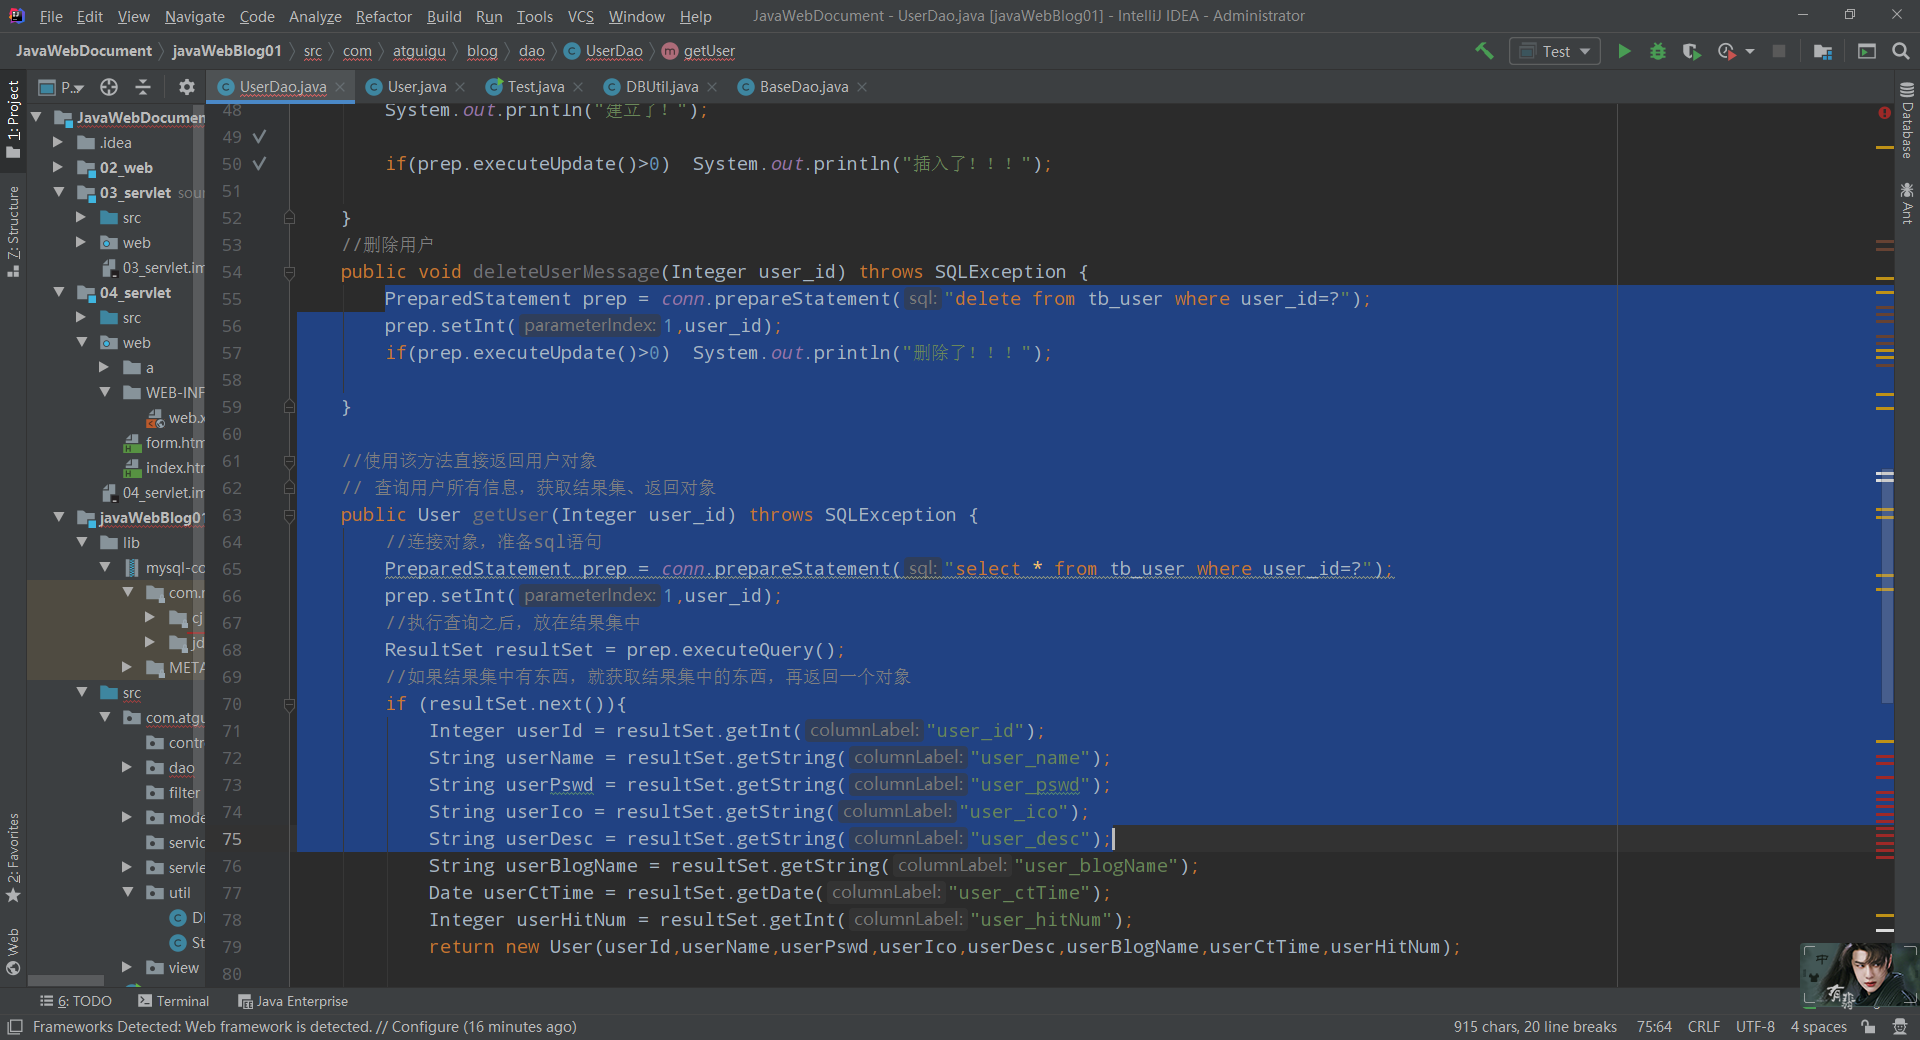Viewport: 1920px width, 1040px height.
Task: Run the Test configuration
Action: 1624,51
